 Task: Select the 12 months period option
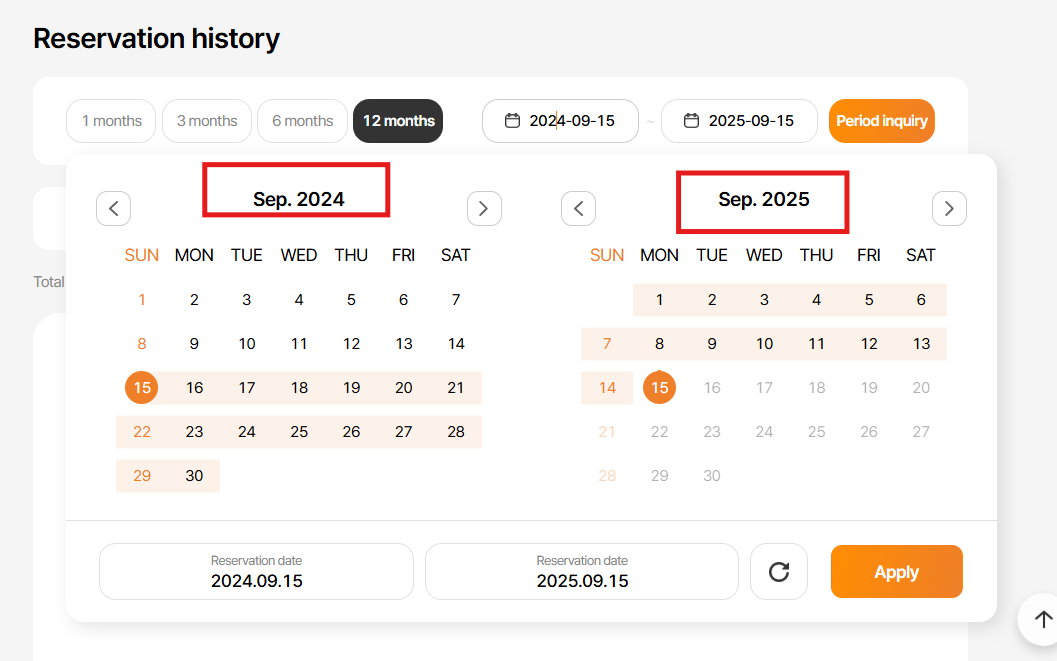[x=398, y=121]
